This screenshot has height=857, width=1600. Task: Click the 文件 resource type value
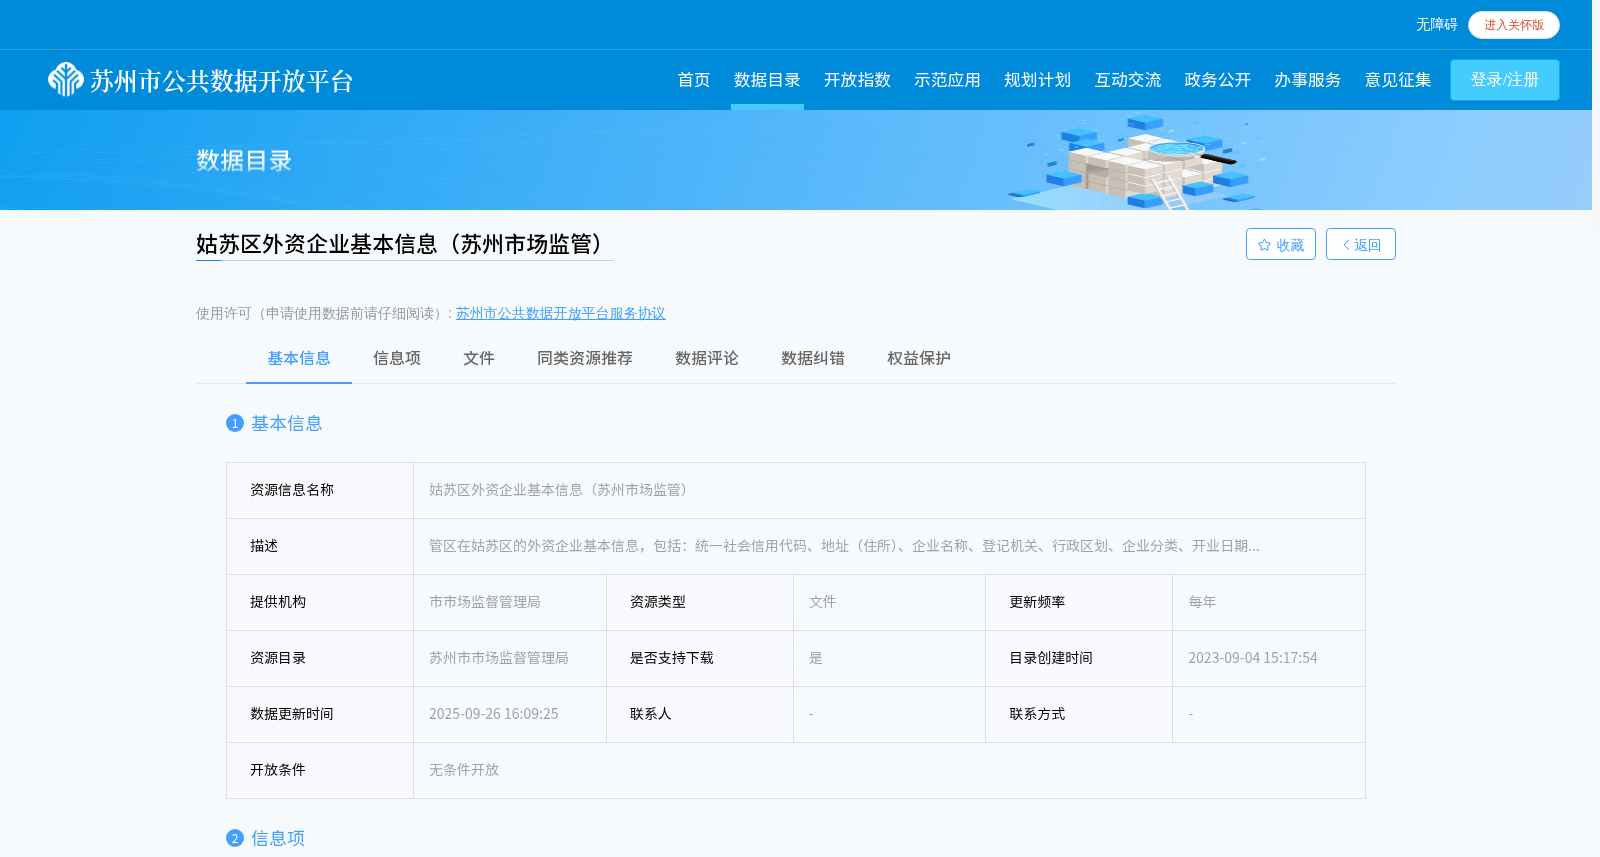point(823,602)
